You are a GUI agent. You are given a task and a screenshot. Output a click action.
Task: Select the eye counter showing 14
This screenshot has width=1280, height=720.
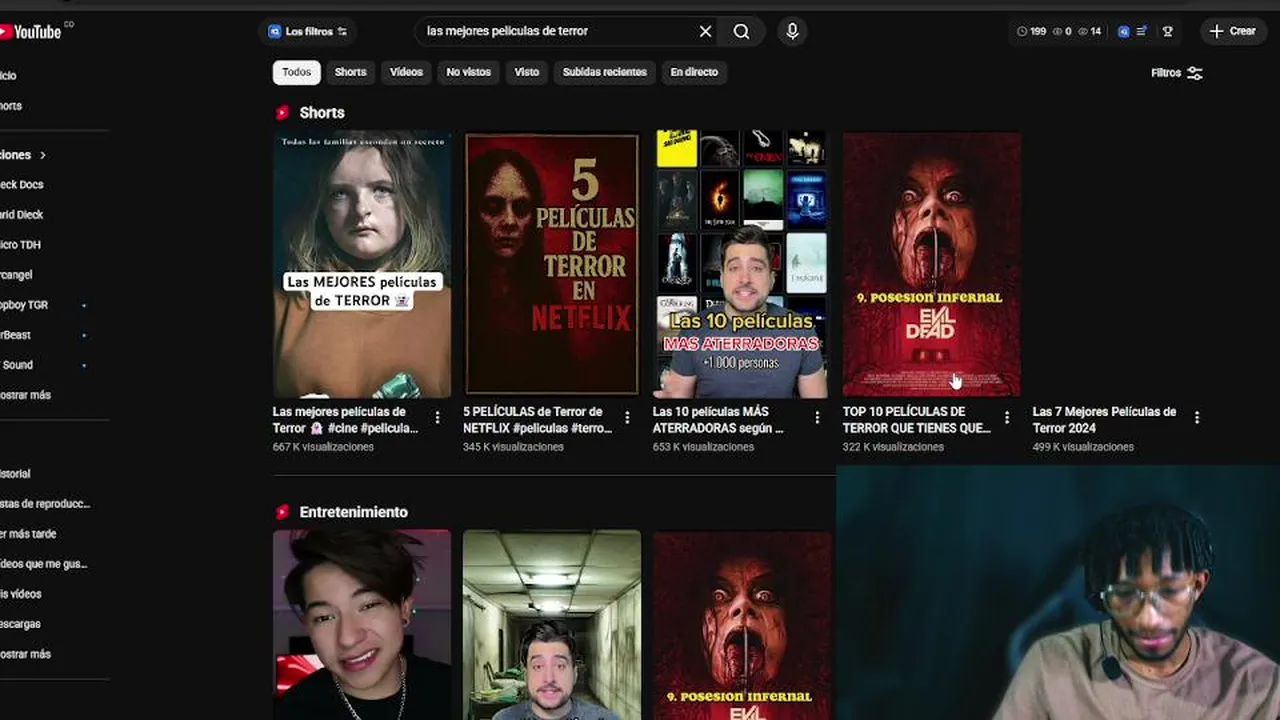[1090, 32]
